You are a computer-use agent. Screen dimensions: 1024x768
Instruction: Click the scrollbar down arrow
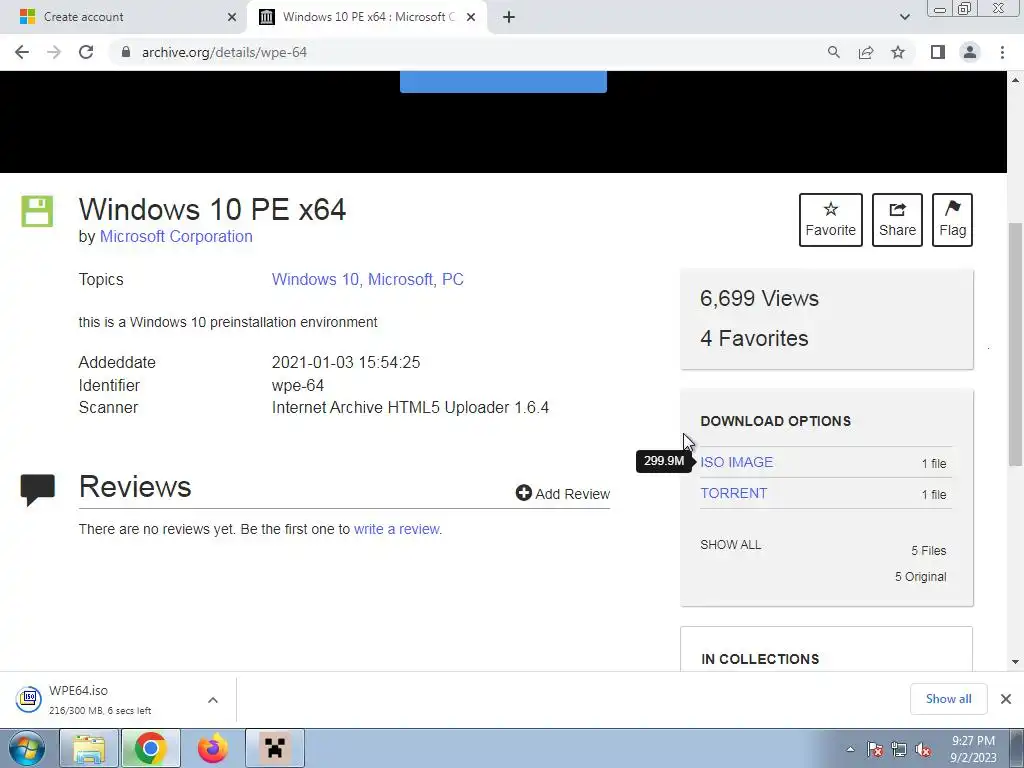1016,662
